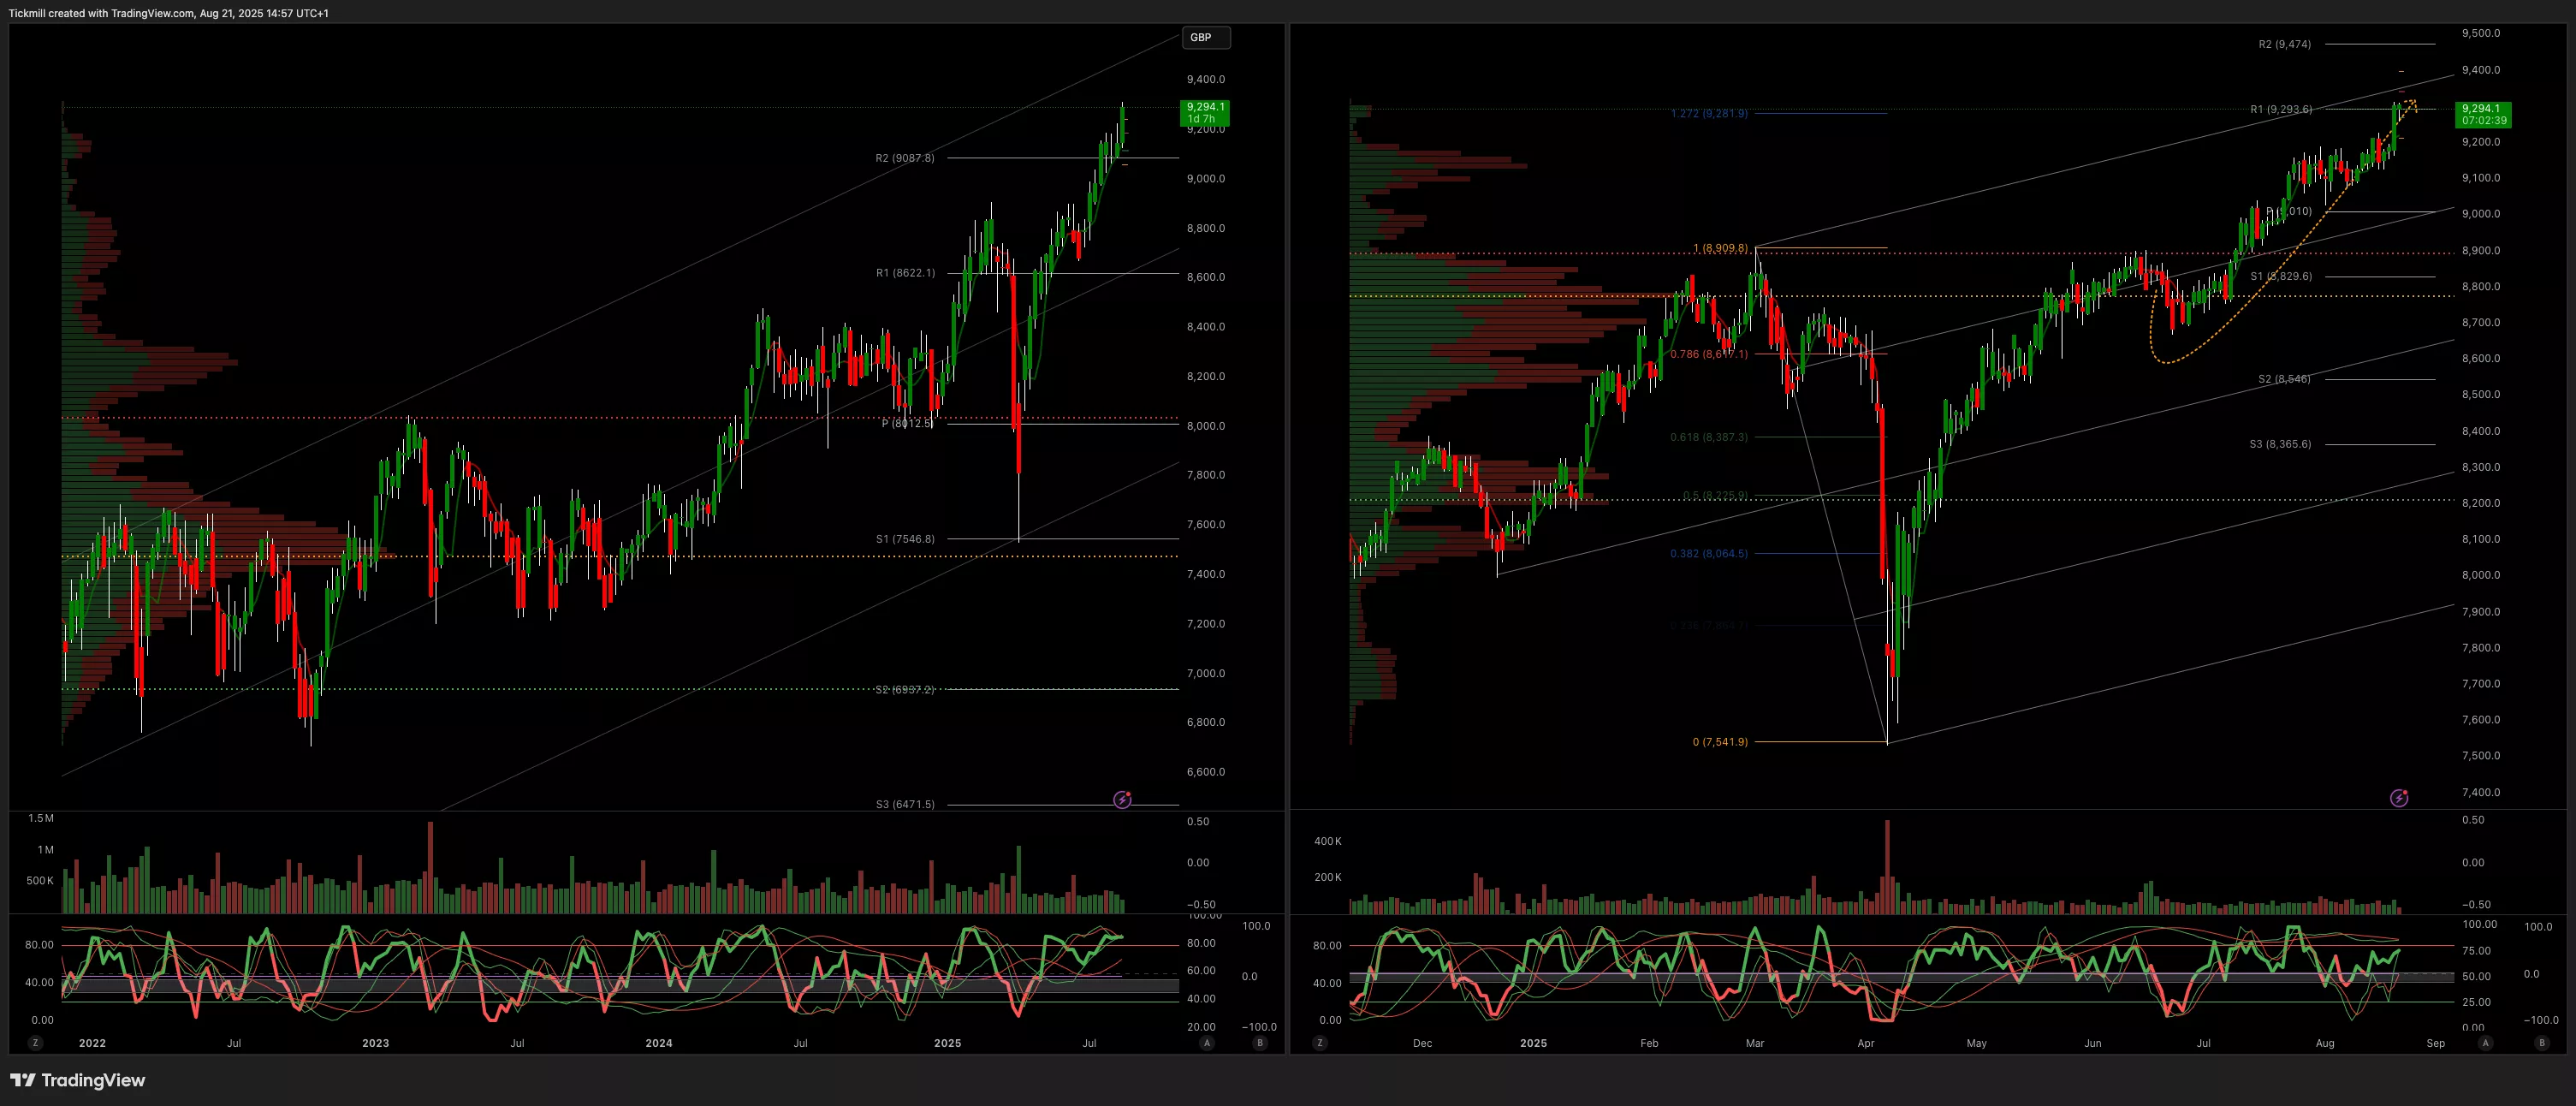Select the R1 (8622.1) pivot line label
The width and height of the screenshot is (2576, 1106).
point(905,273)
